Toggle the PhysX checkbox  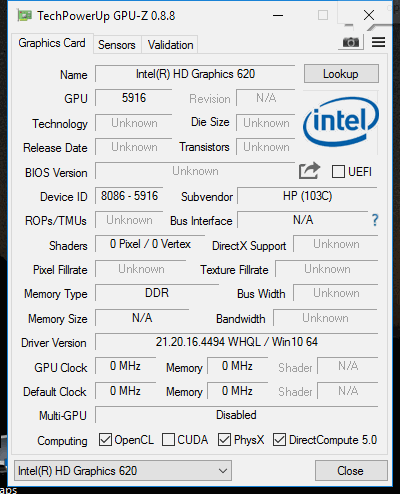pos(224,440)
